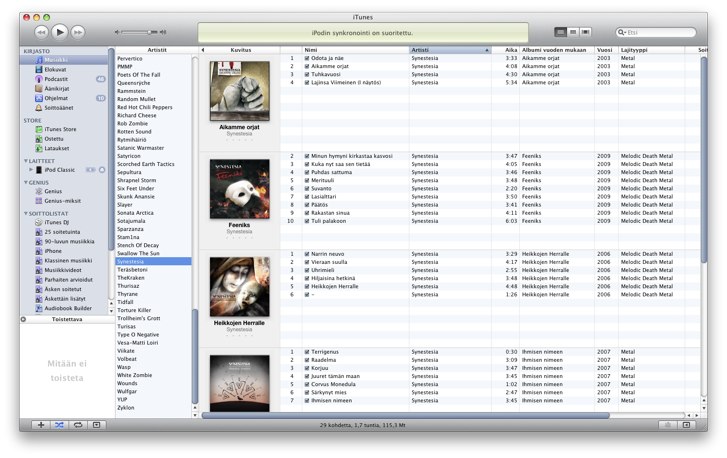Screen dimensions: 727x458
Task: Select artist Type O Negative
Action: coord(138,335)
